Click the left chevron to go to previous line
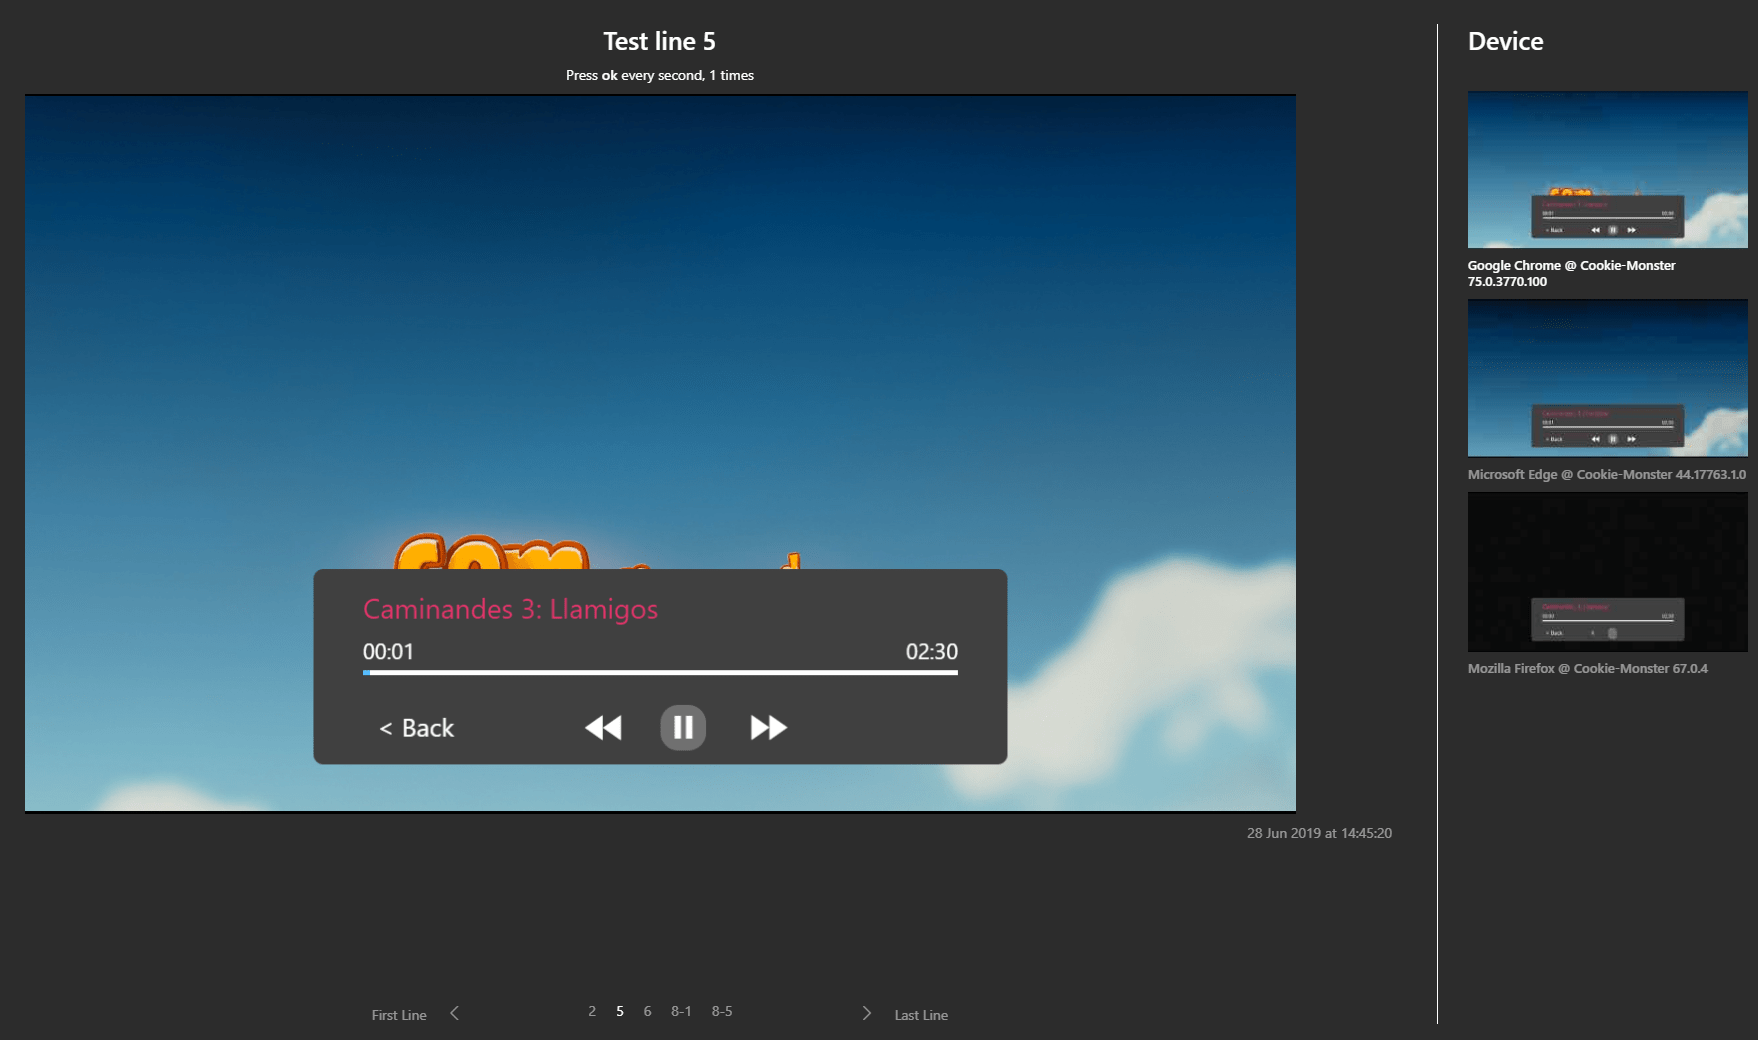 455,1013
